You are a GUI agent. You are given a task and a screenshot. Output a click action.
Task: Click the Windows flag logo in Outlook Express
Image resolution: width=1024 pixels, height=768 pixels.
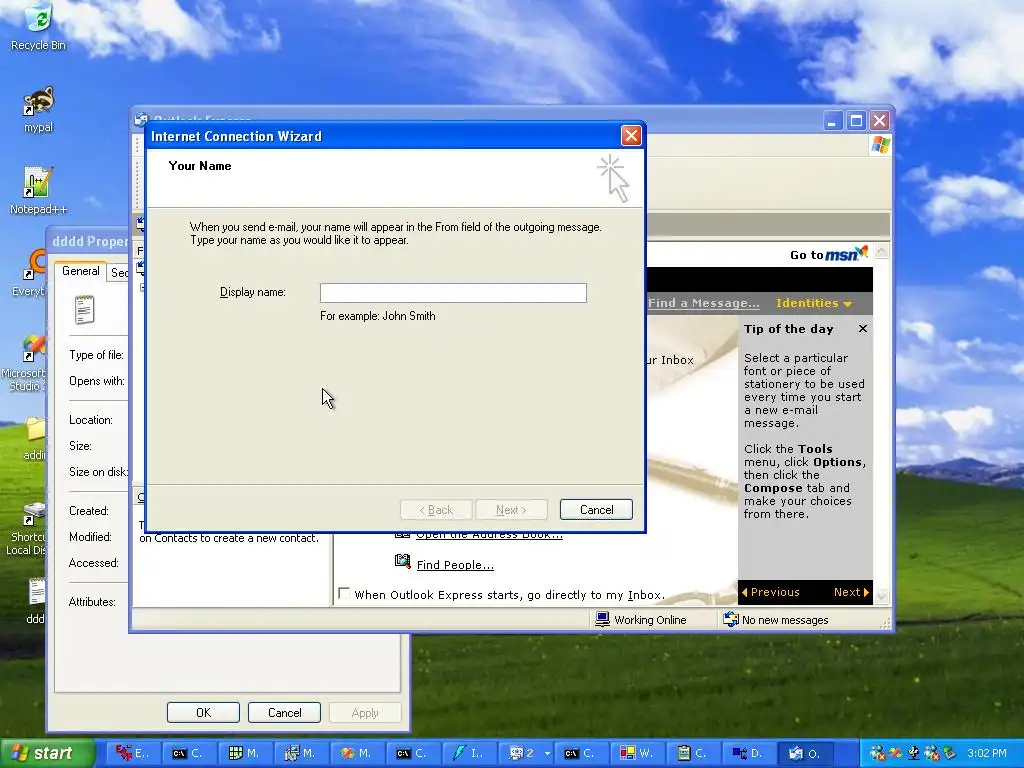(x=880, y=145)
